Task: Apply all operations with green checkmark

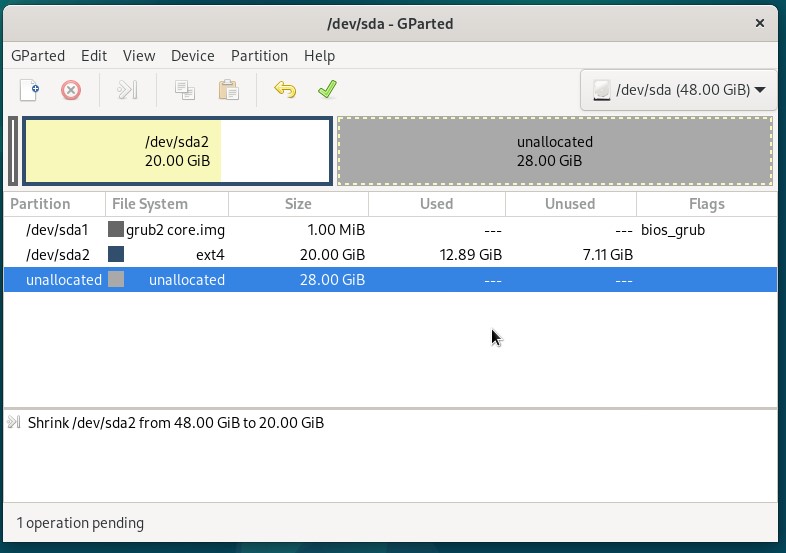Action: [x=327, y=90]
